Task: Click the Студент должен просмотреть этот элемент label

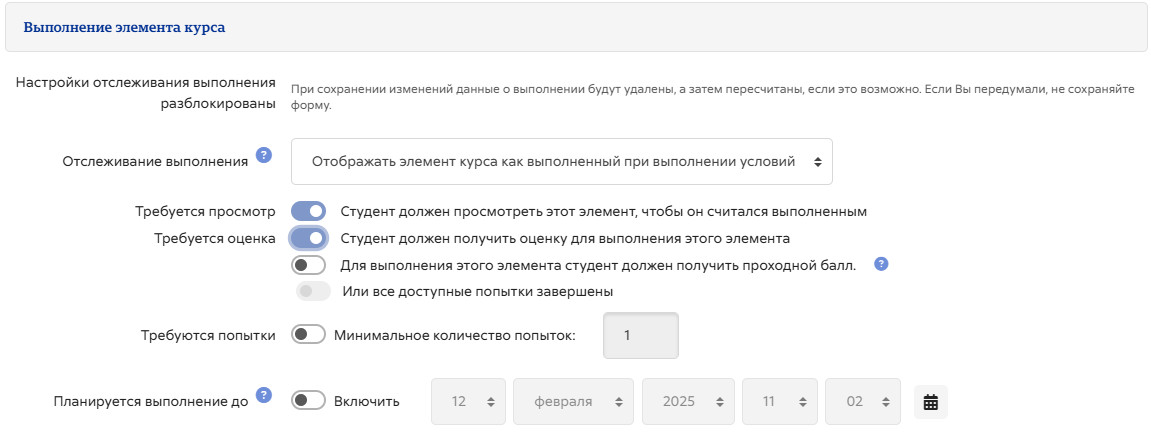Action: pyautogui.click(x=604, y=211)
